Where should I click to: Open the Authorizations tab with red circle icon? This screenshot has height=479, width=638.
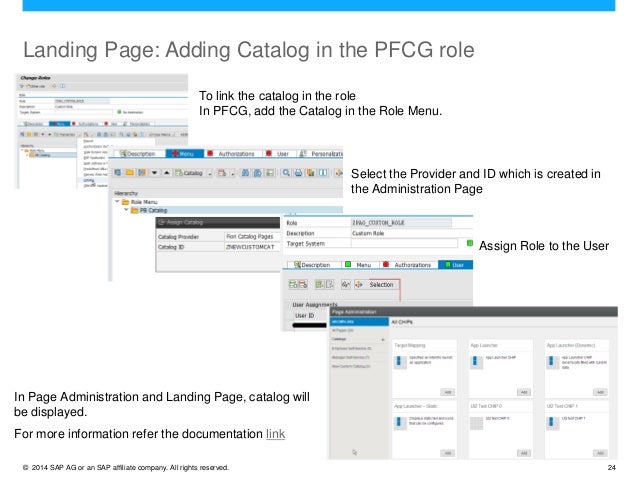(x=408, y=265)
